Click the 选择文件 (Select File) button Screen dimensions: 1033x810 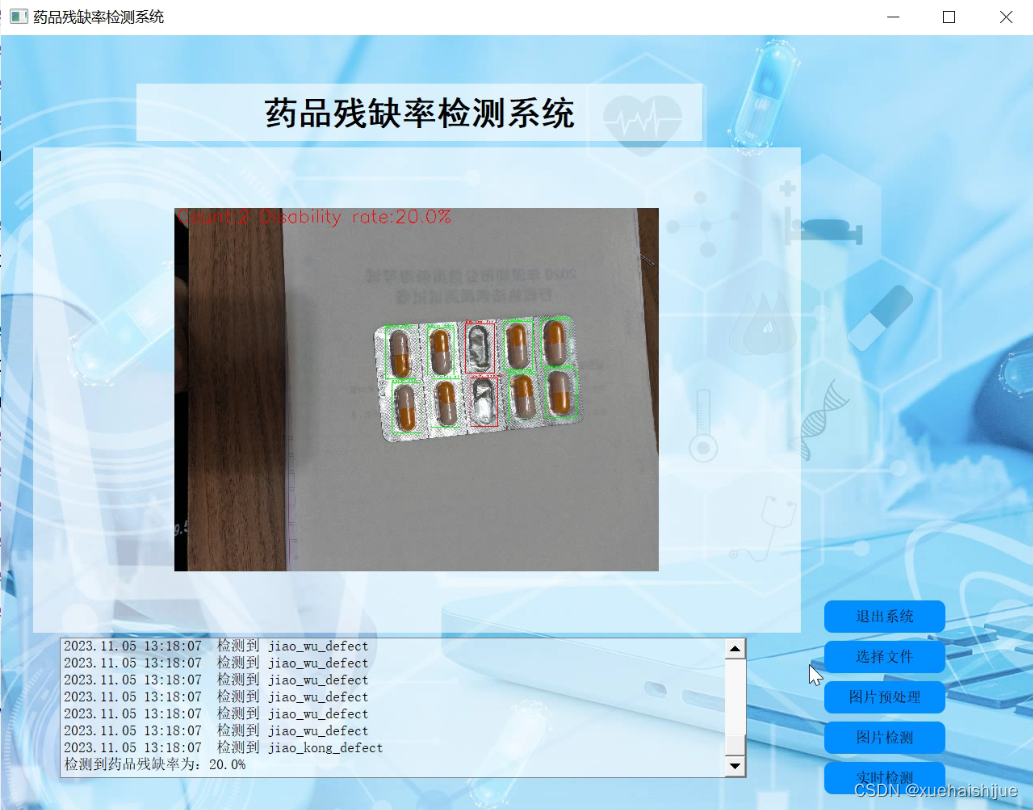[x=884, y=657]
